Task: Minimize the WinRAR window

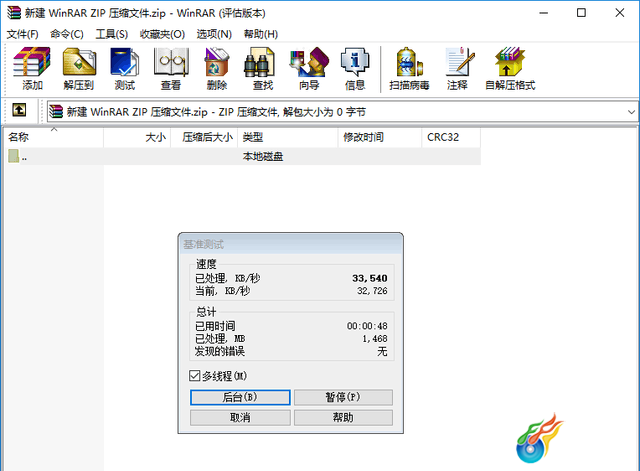Action: pos(543,13)
